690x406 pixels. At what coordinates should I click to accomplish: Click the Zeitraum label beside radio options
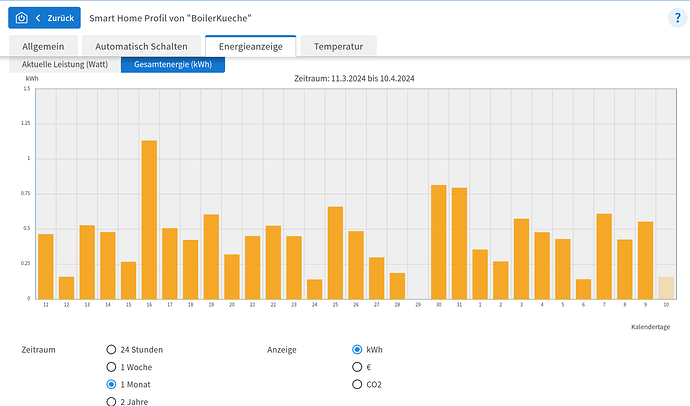(x=39, y=350)
